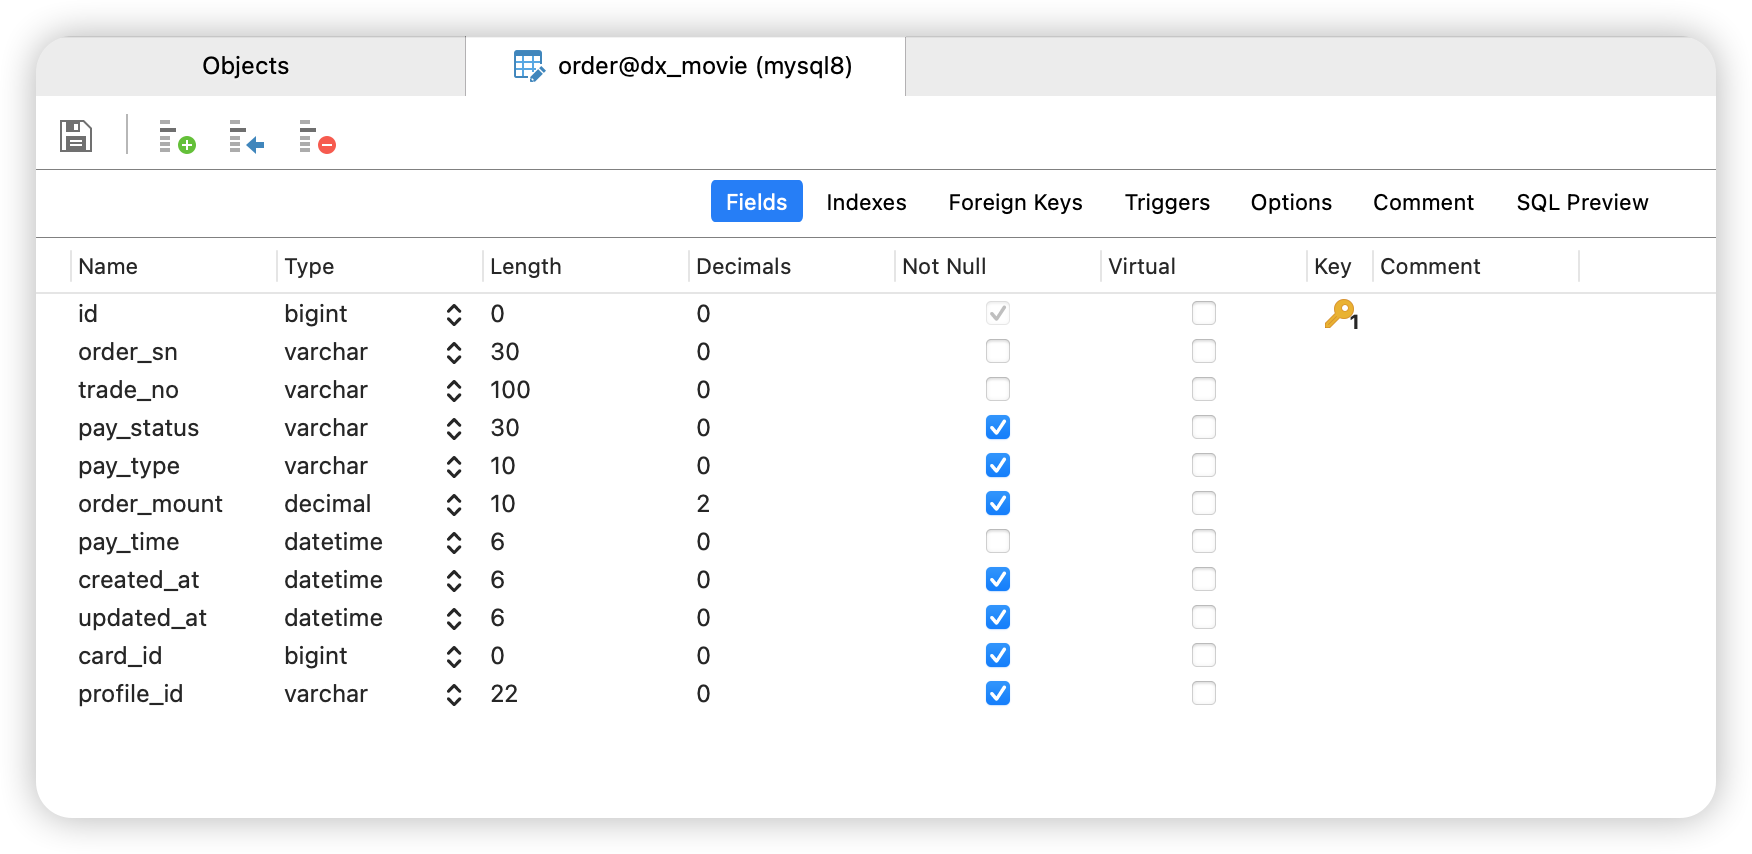
Task: Open the Comment tab
Action: tap(1423, 202)
